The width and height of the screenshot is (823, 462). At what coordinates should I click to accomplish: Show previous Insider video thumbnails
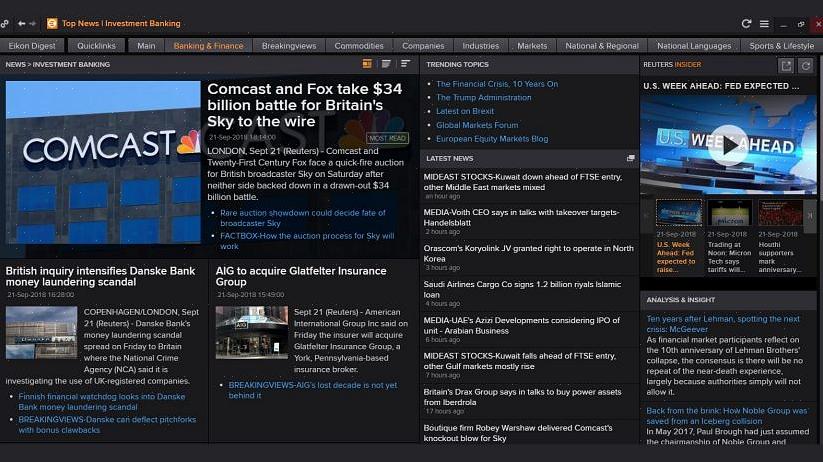[647, 216]
